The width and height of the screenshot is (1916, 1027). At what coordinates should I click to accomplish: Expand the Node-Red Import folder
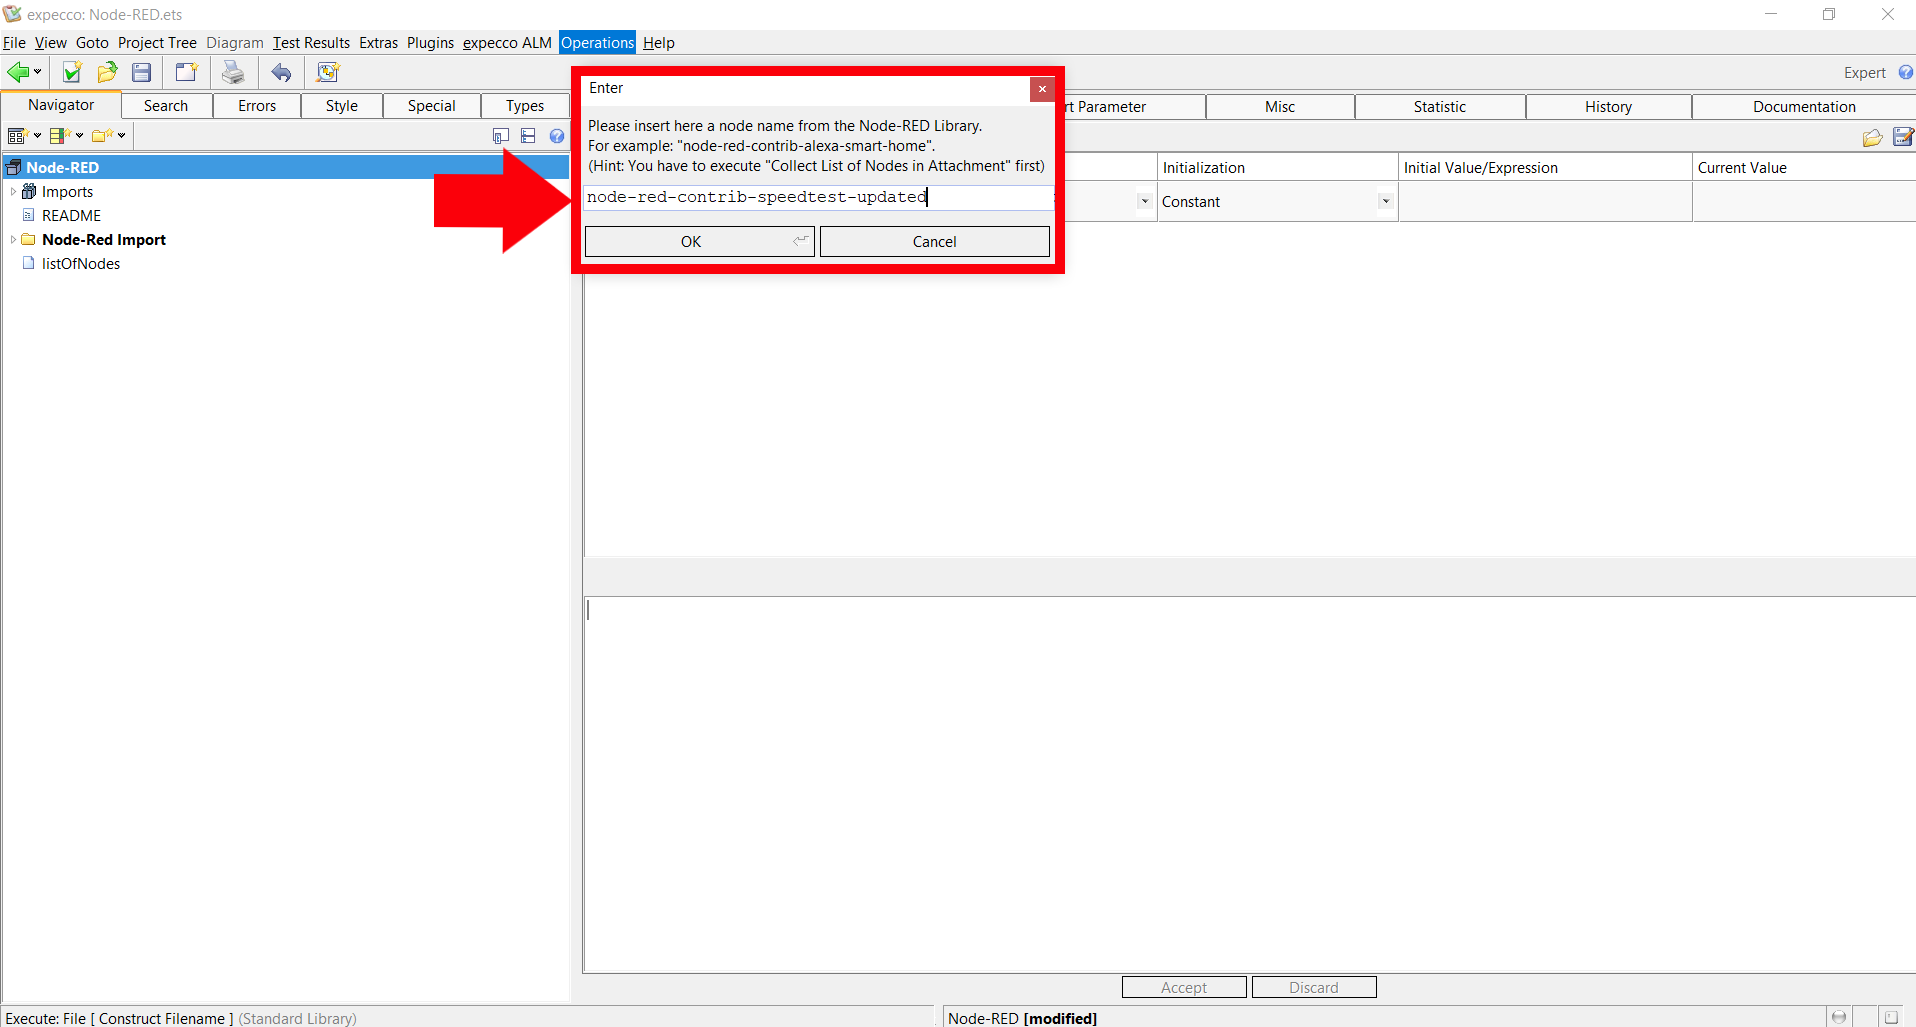pos(12,240)
